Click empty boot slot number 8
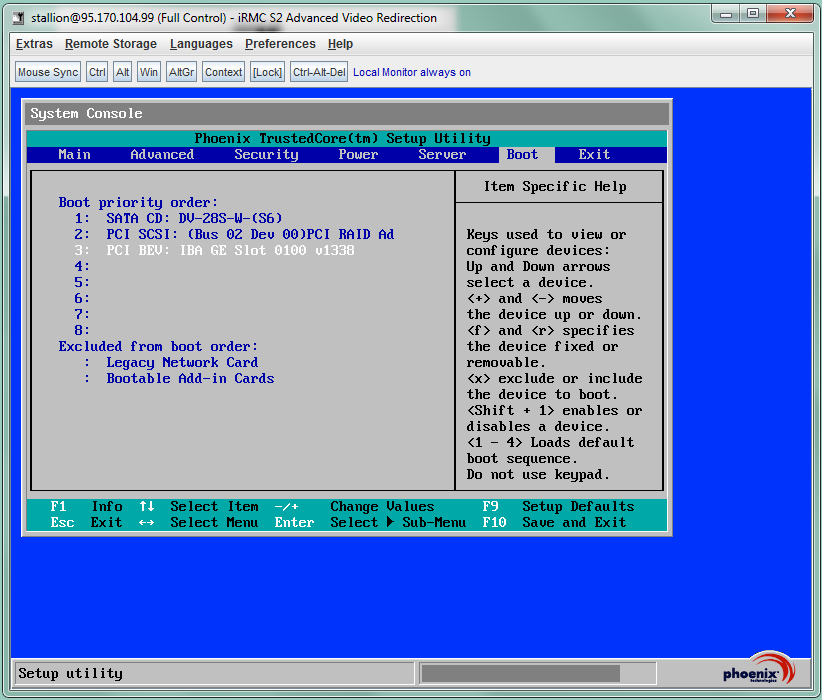The height and width of the screenshot is (700, 822). tap(82, 330)
